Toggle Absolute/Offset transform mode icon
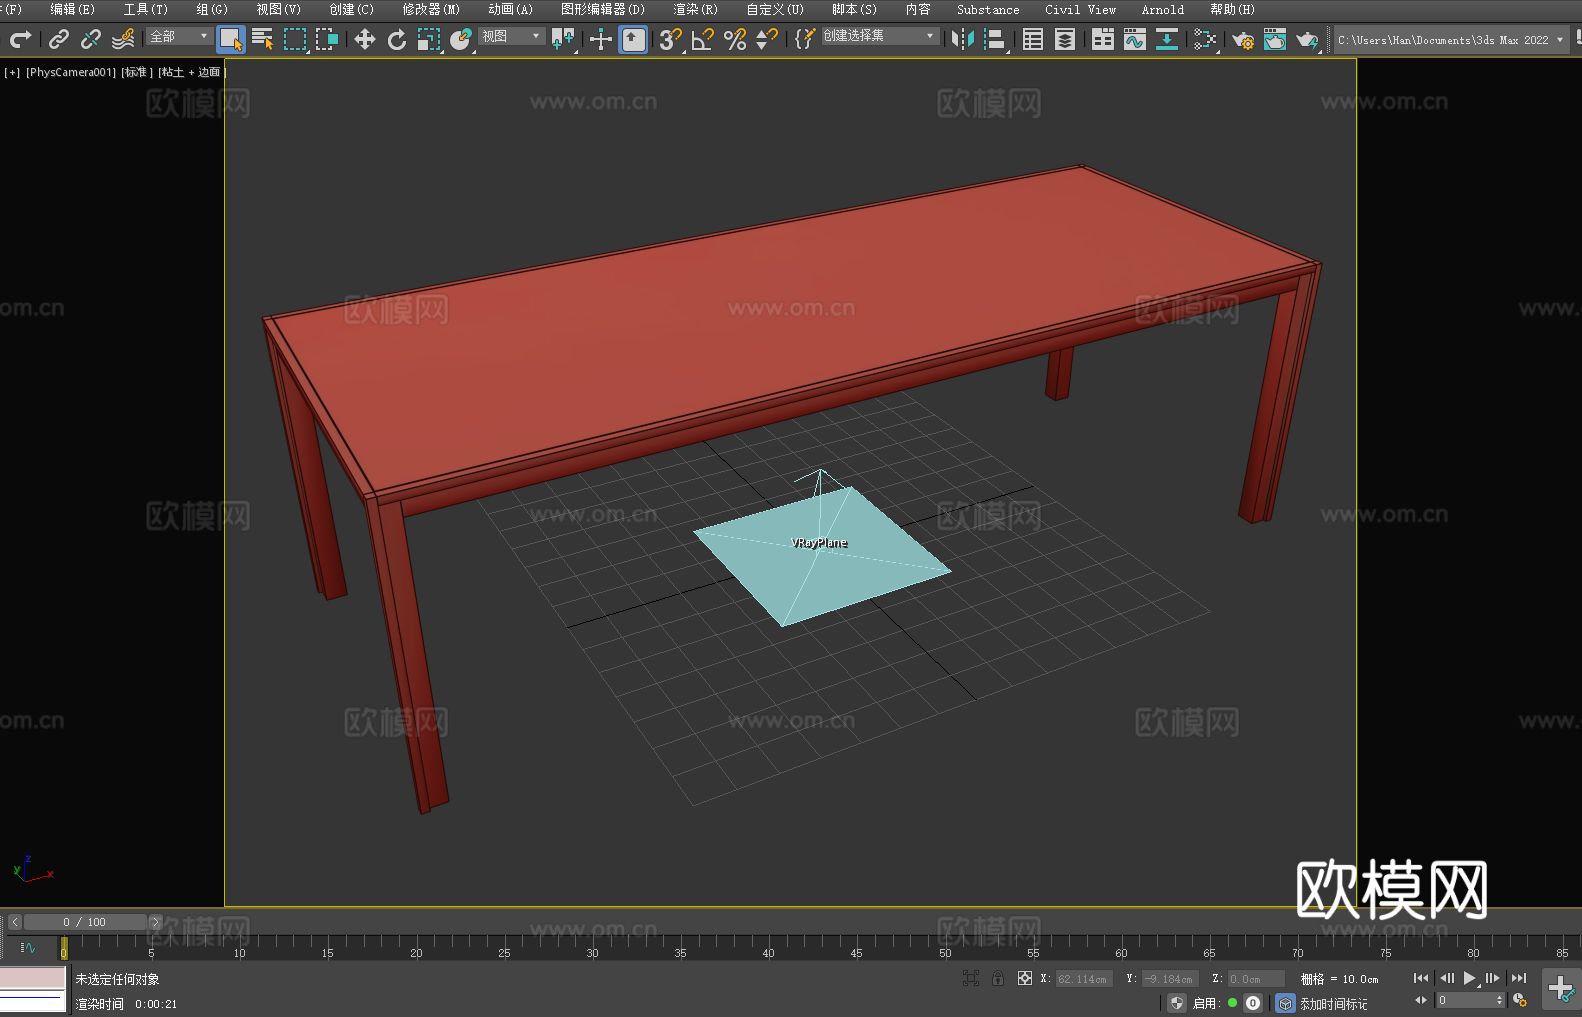The image size is (1582, 1017). coord(1024,978)
